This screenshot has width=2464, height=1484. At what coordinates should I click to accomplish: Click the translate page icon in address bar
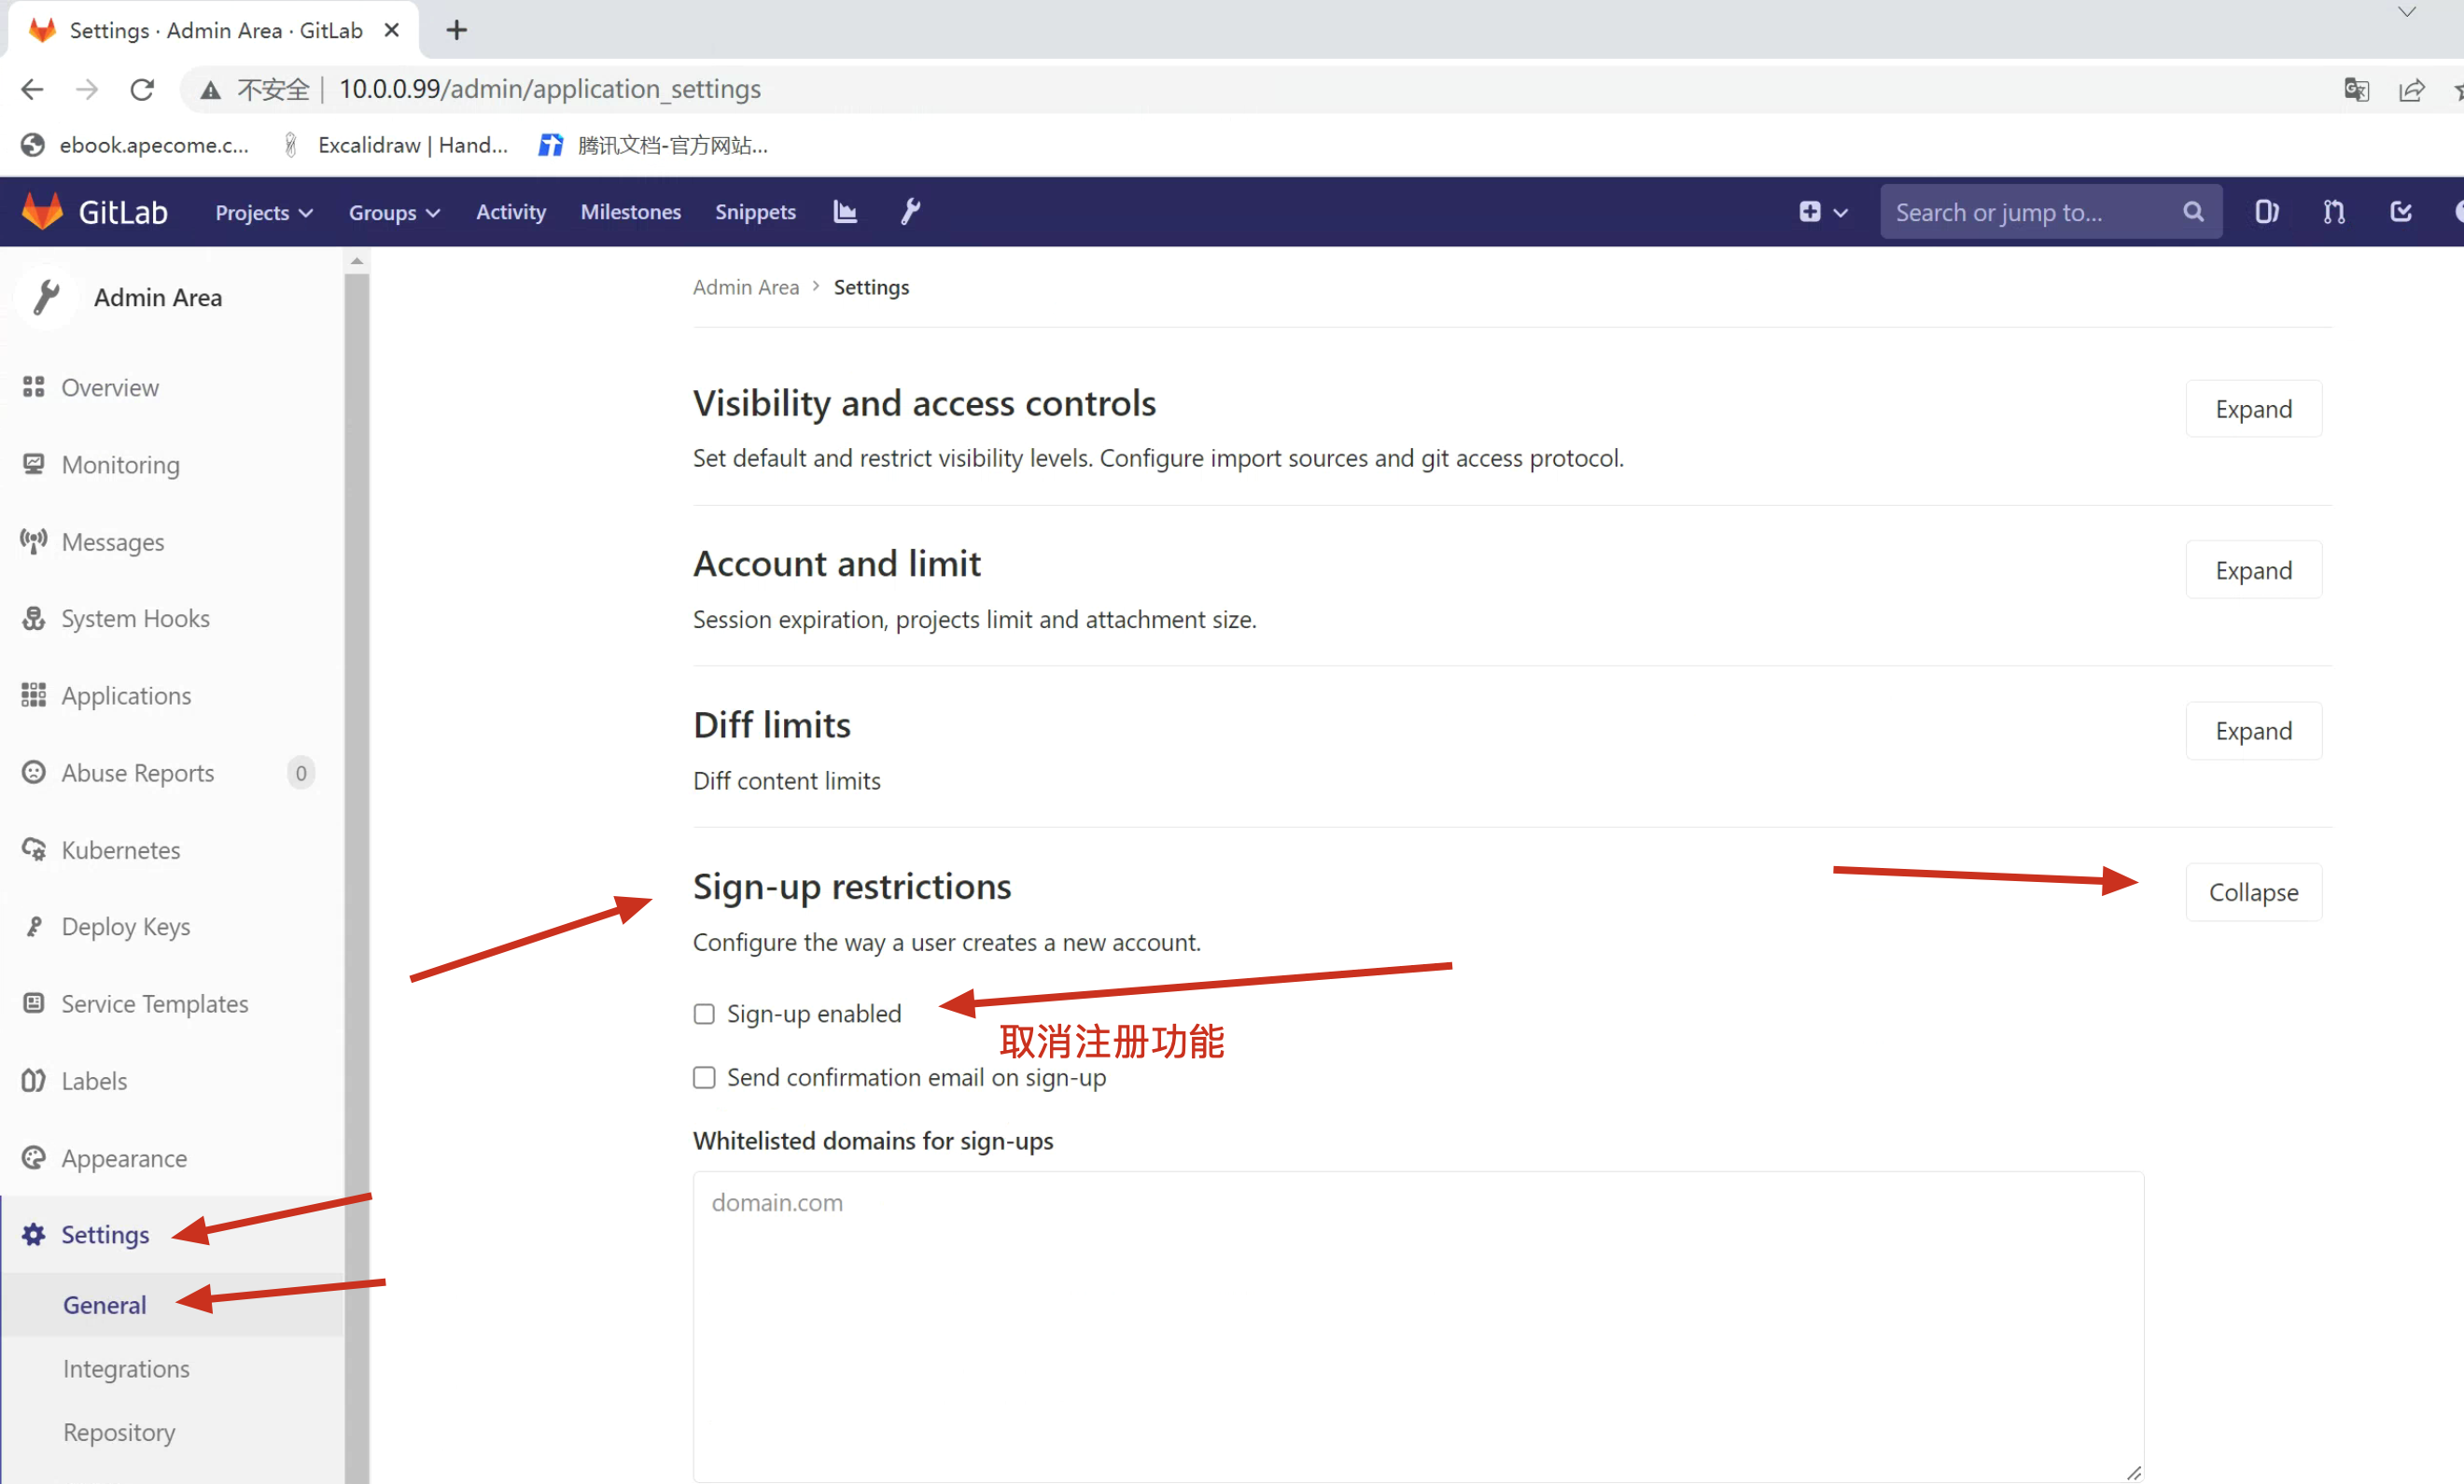pyautogui.click(x=2356, y=90)
